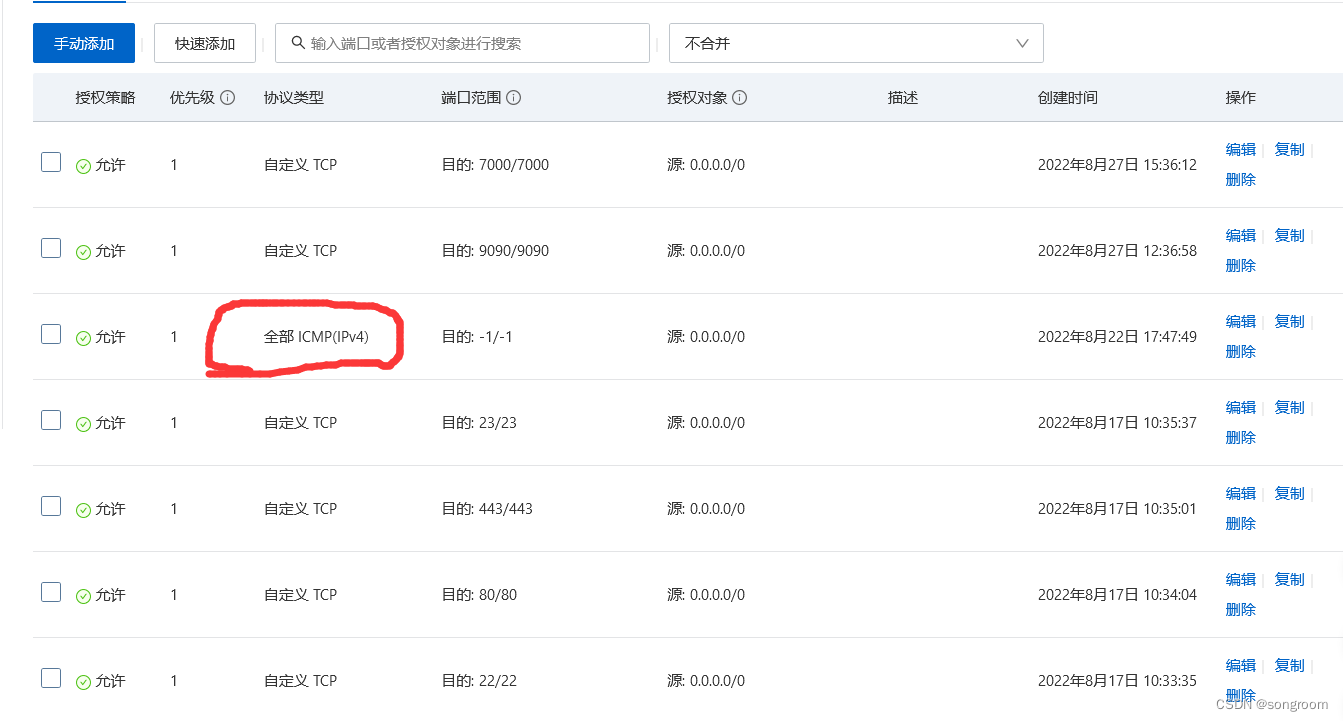Copy the 22/22 rule
Viewport: 1343px width, 721px height.
coord(1290,666)
